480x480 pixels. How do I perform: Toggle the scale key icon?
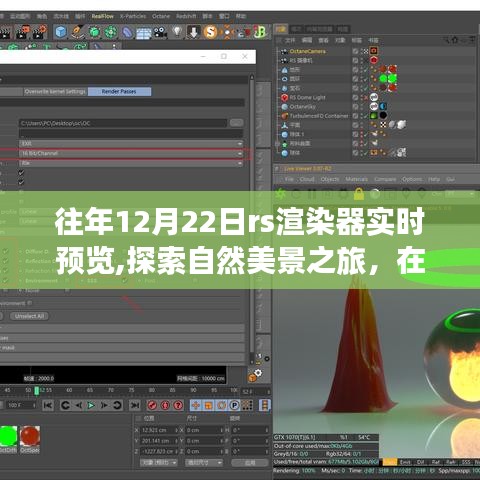point(209,405)
